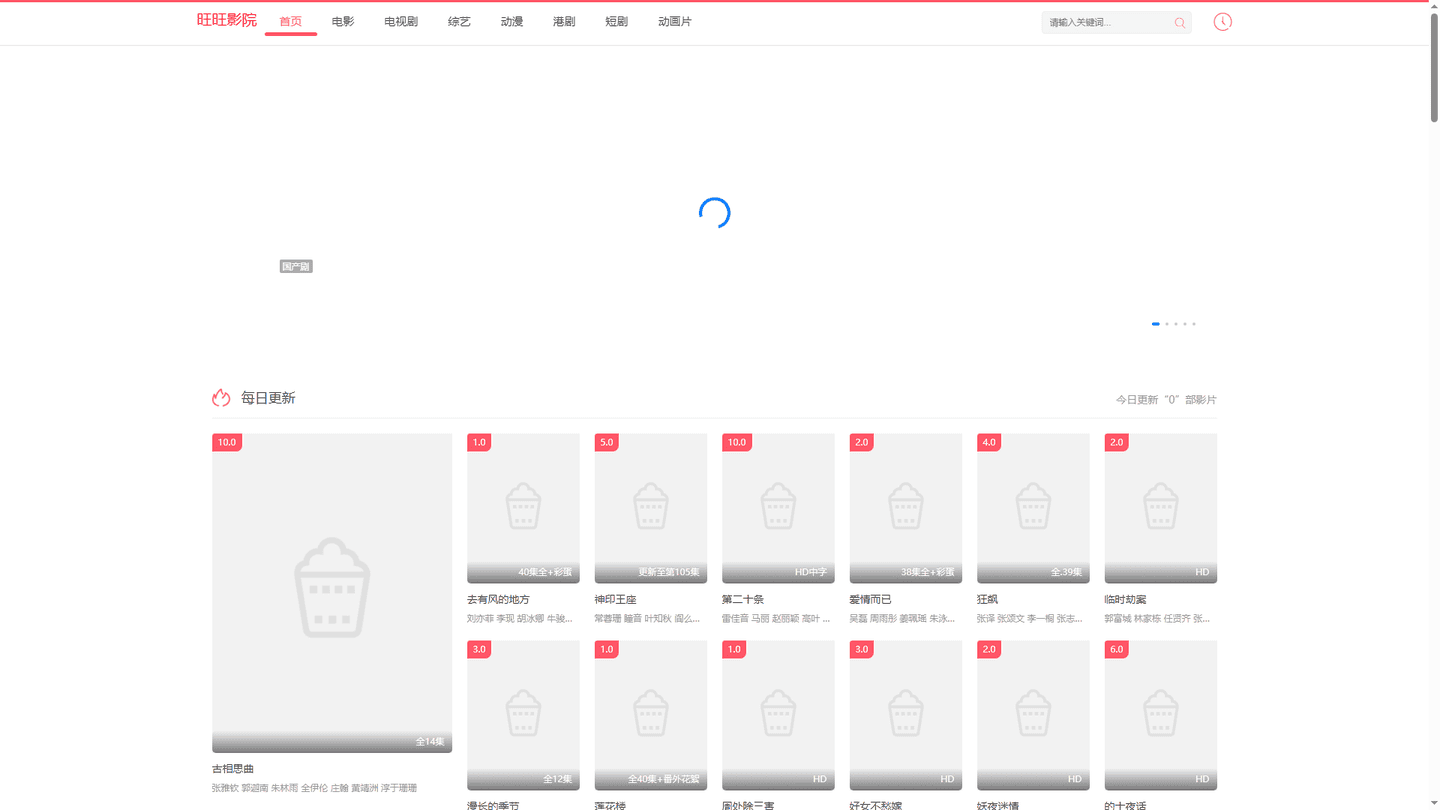
Task: Switch to the 综艺 section
Action: [459, 22]
